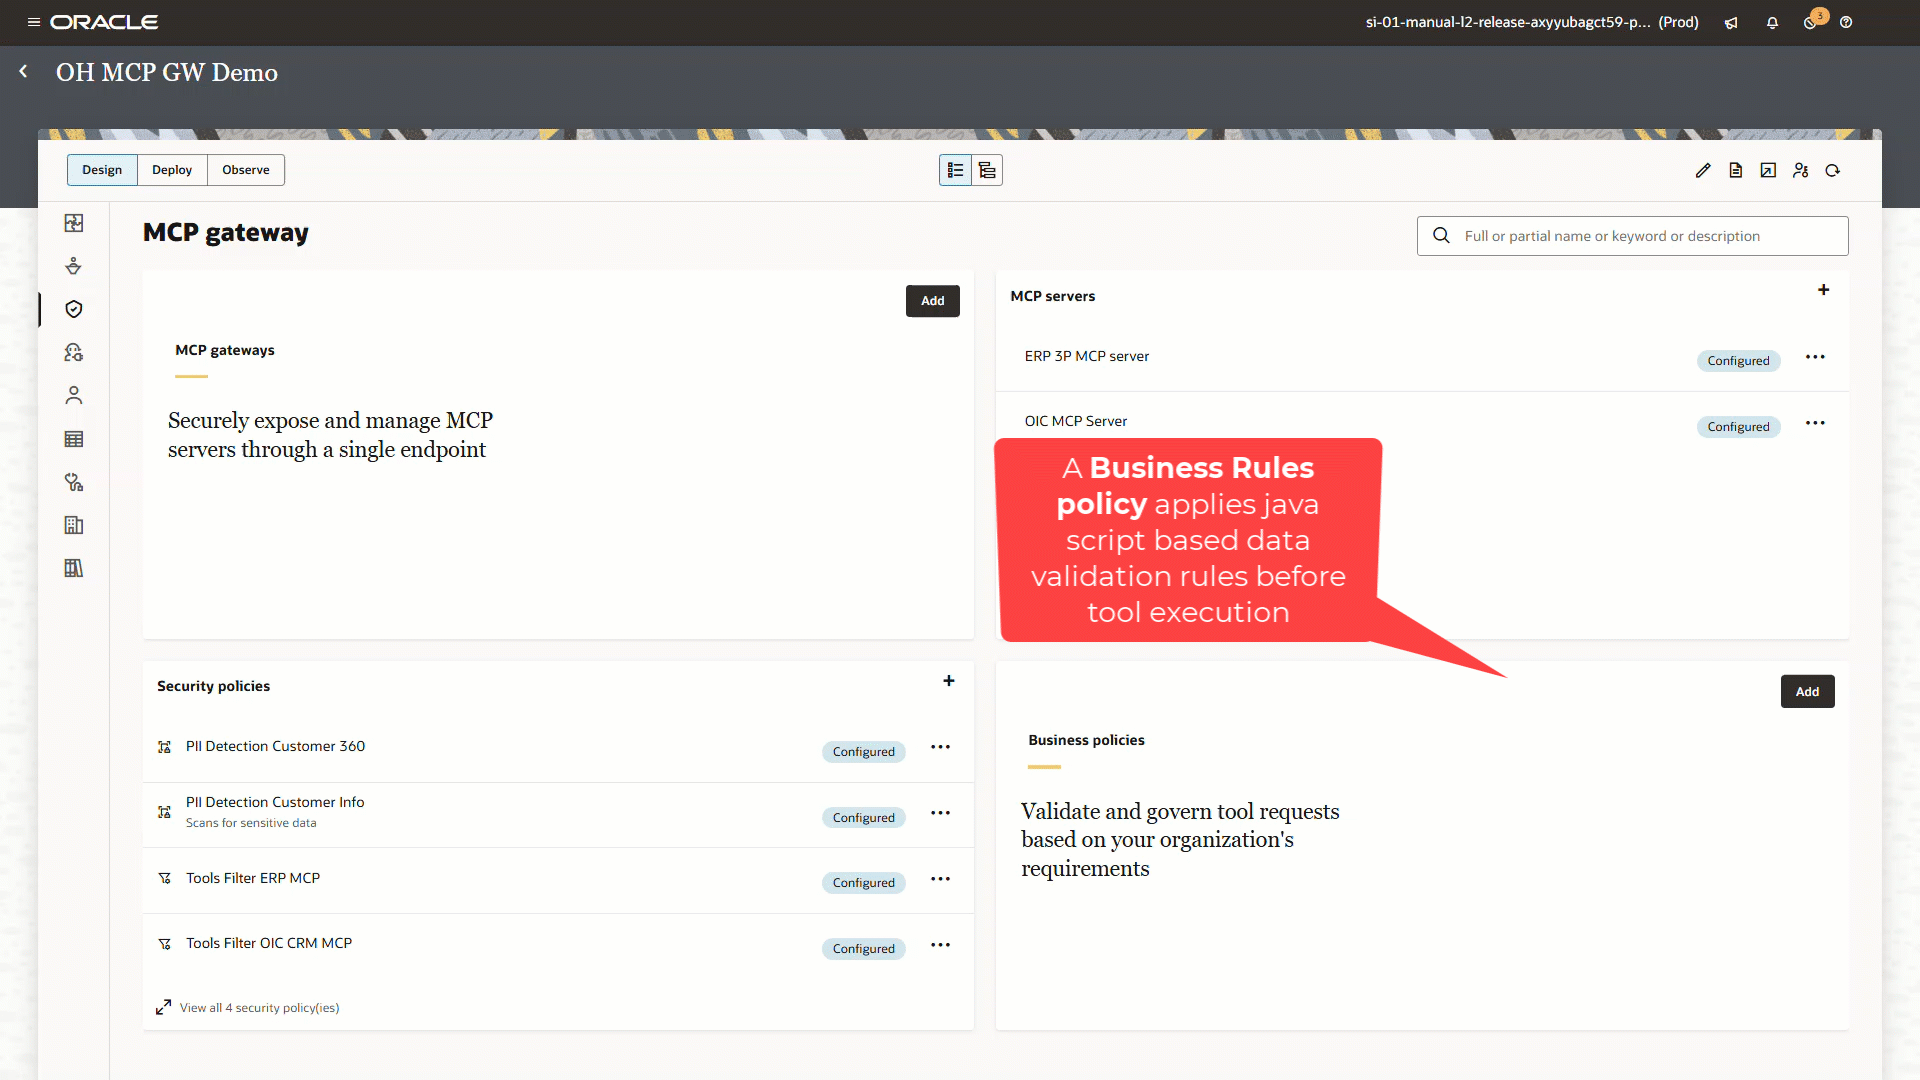
Task: Switch to the Design tab
Action: point(102,170)
